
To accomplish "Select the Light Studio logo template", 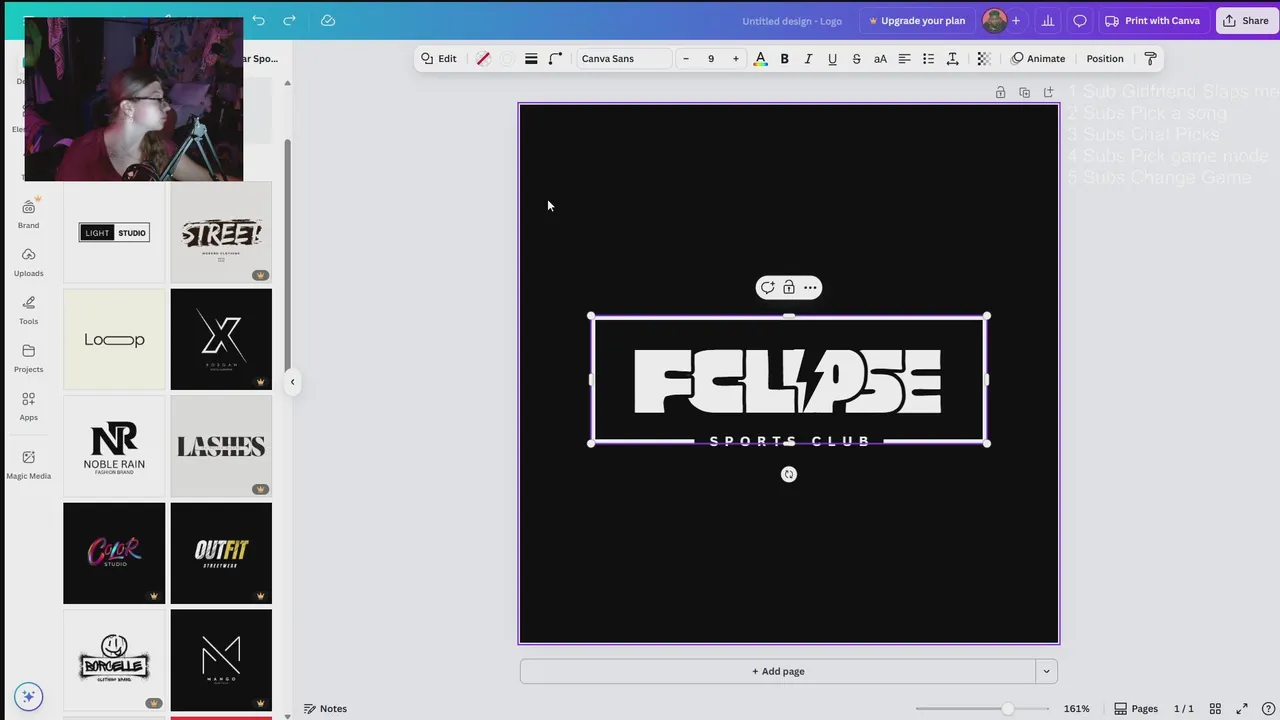I will (114, 232).
